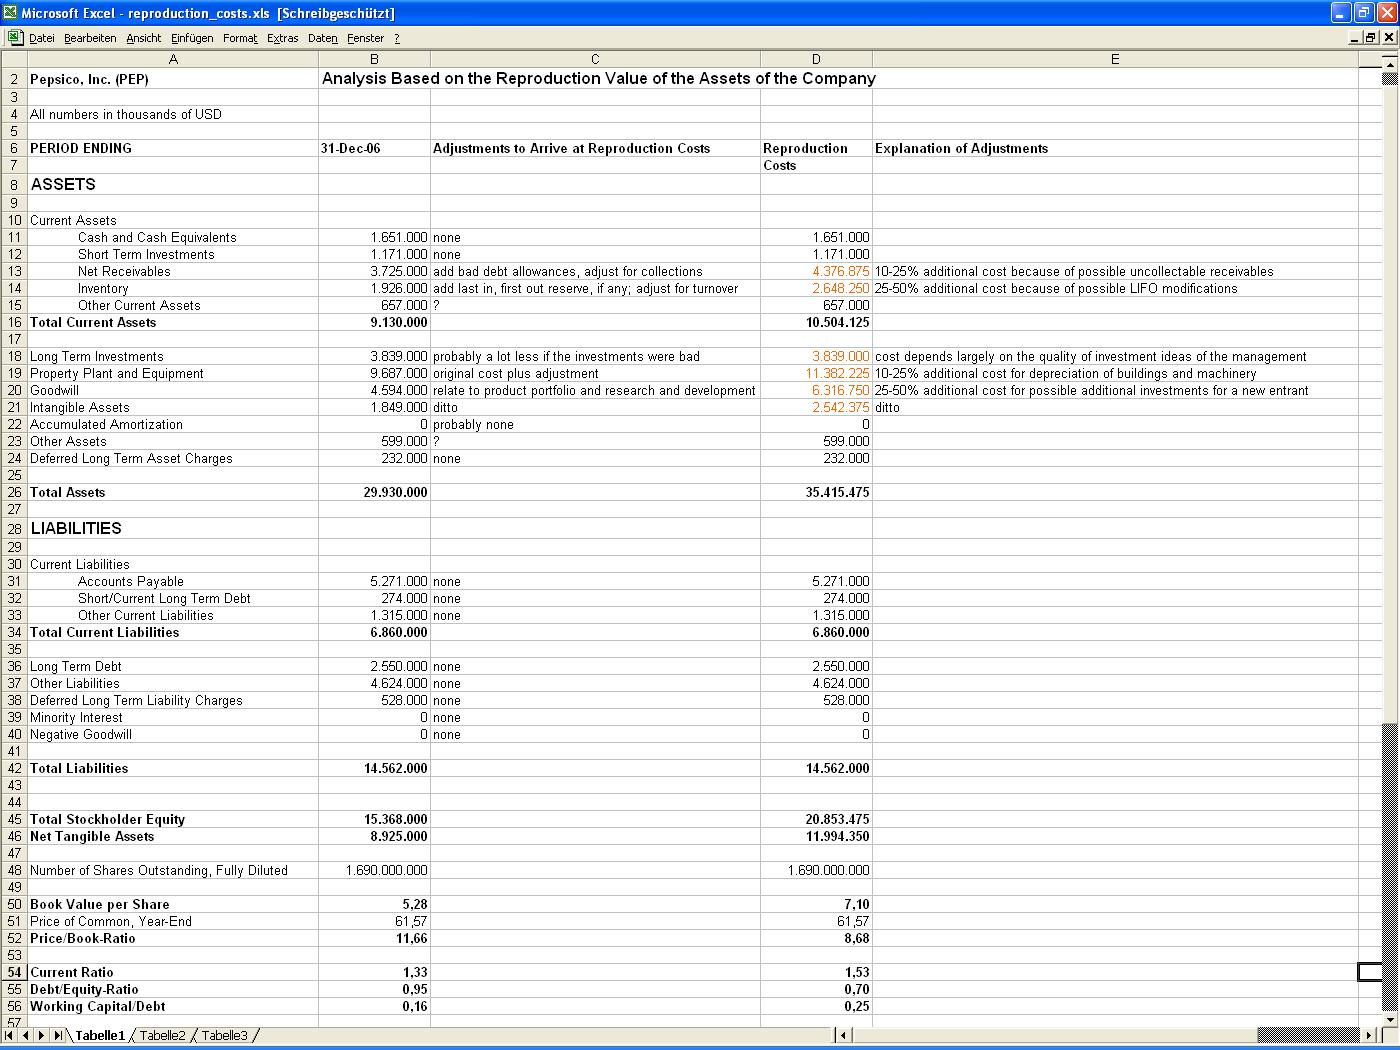The width and height of the screenshot is (1400, 1050).
Task: Click the 'Total Liabilities' label
Action: click(x=79, y=768)
